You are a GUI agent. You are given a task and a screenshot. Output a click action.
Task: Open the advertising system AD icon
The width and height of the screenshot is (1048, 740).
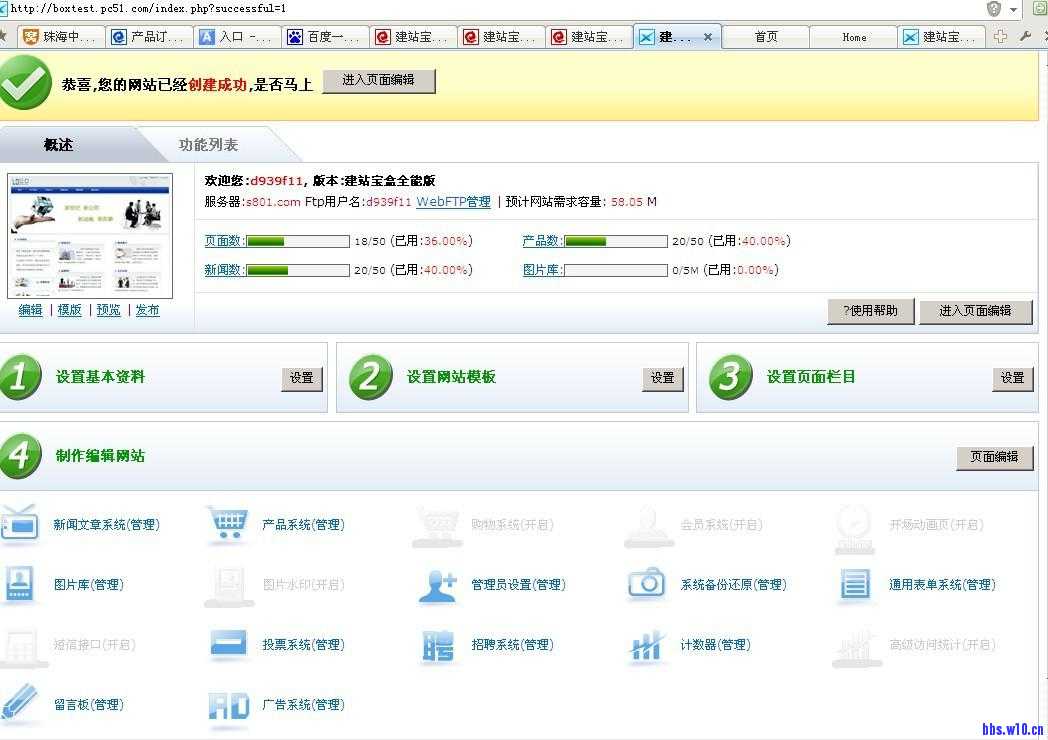[x=228, y=705]
